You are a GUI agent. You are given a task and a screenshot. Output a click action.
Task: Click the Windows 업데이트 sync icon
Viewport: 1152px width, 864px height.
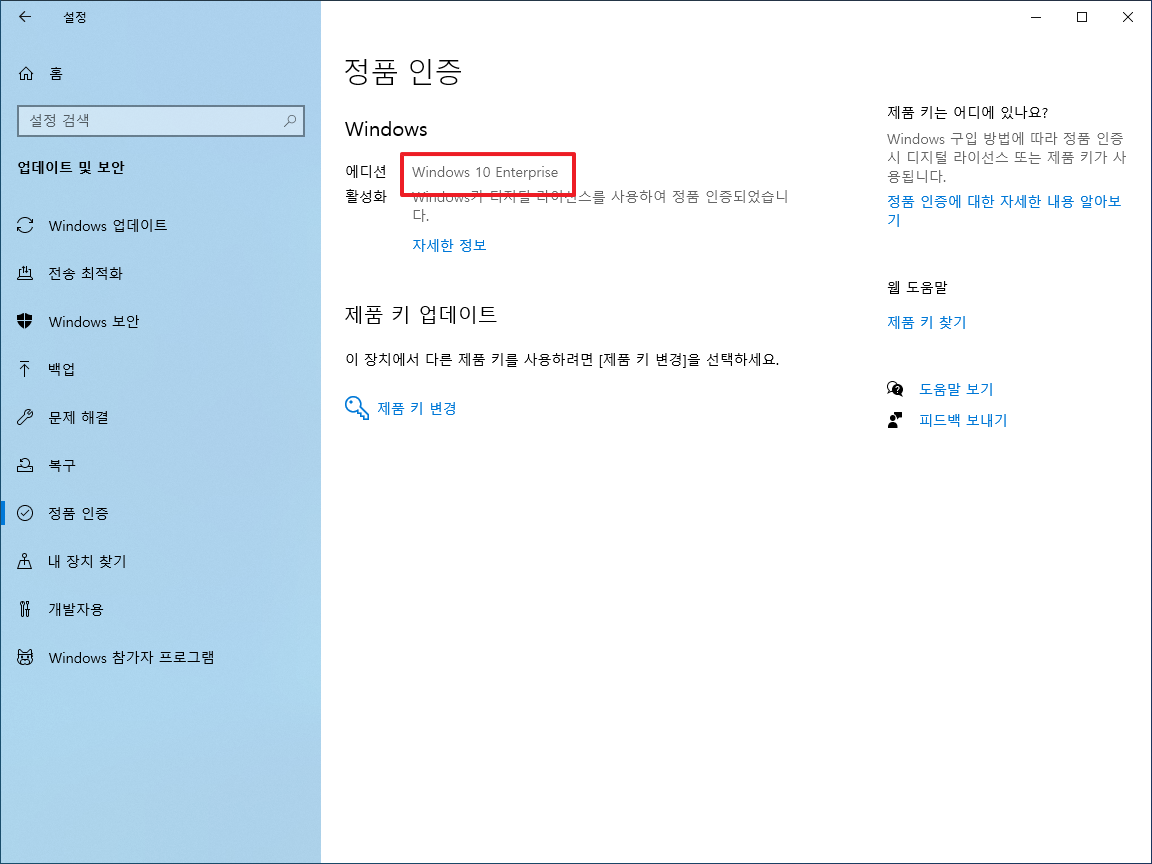[25, 226]
